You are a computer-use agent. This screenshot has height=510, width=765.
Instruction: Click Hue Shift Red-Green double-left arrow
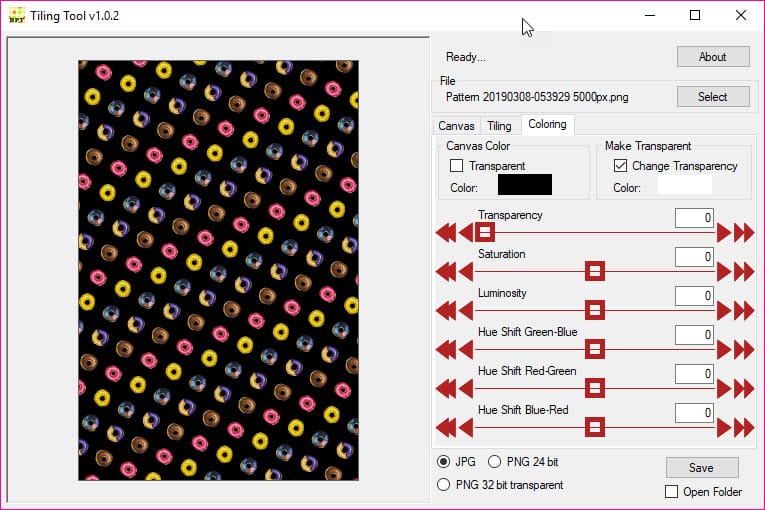446,389
